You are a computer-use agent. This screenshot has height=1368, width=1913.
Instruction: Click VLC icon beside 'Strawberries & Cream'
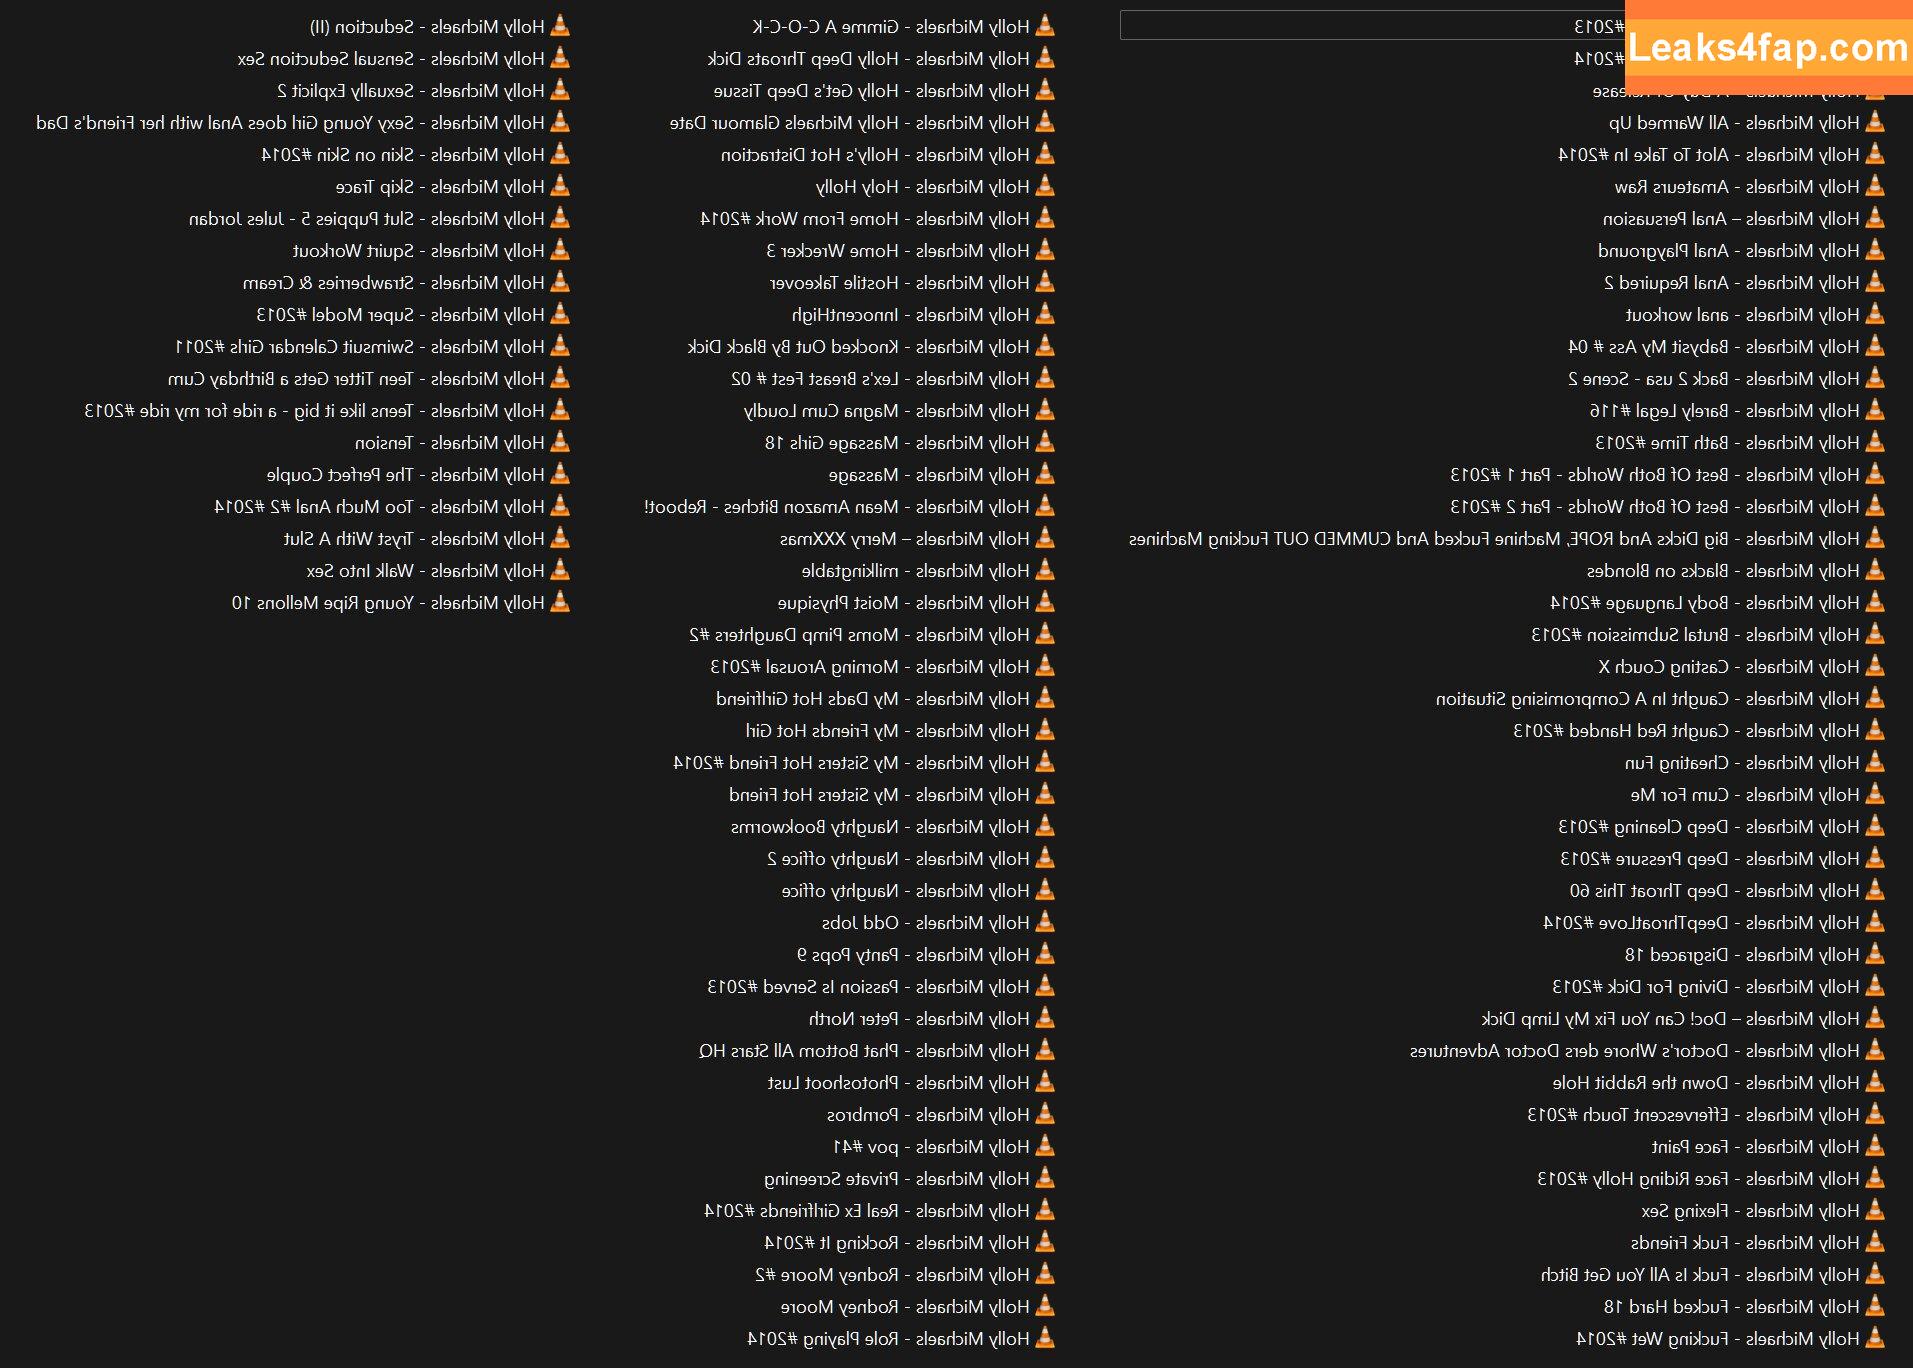pos(561,282)
